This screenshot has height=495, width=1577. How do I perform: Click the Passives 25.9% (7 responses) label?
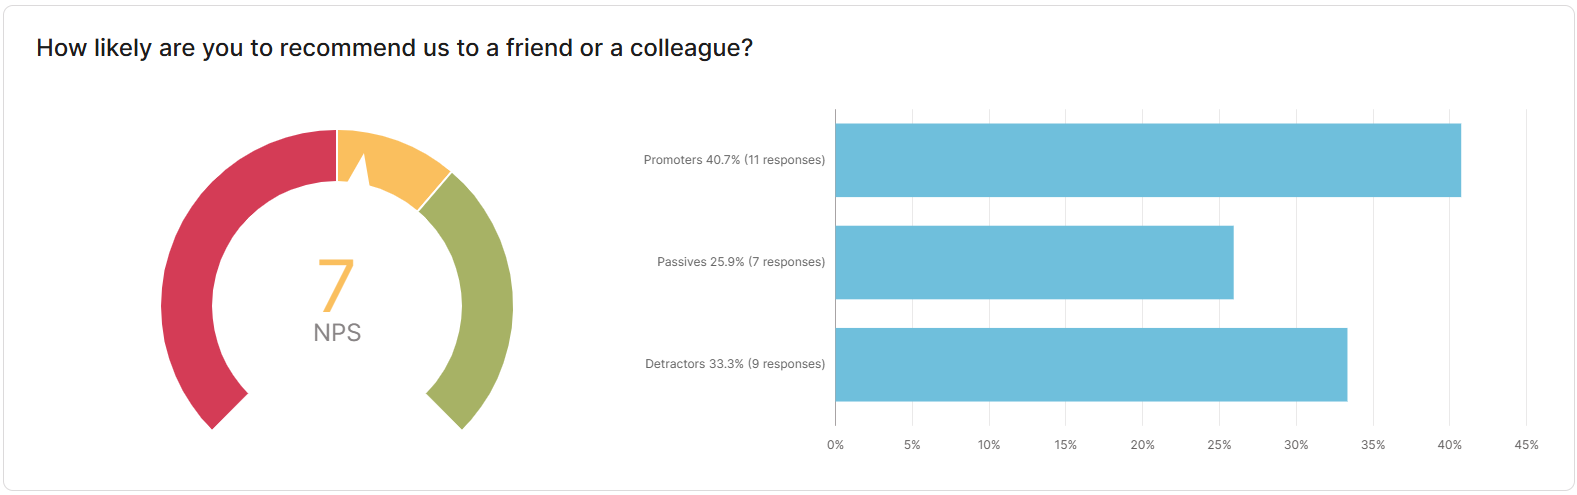[741, 262]
